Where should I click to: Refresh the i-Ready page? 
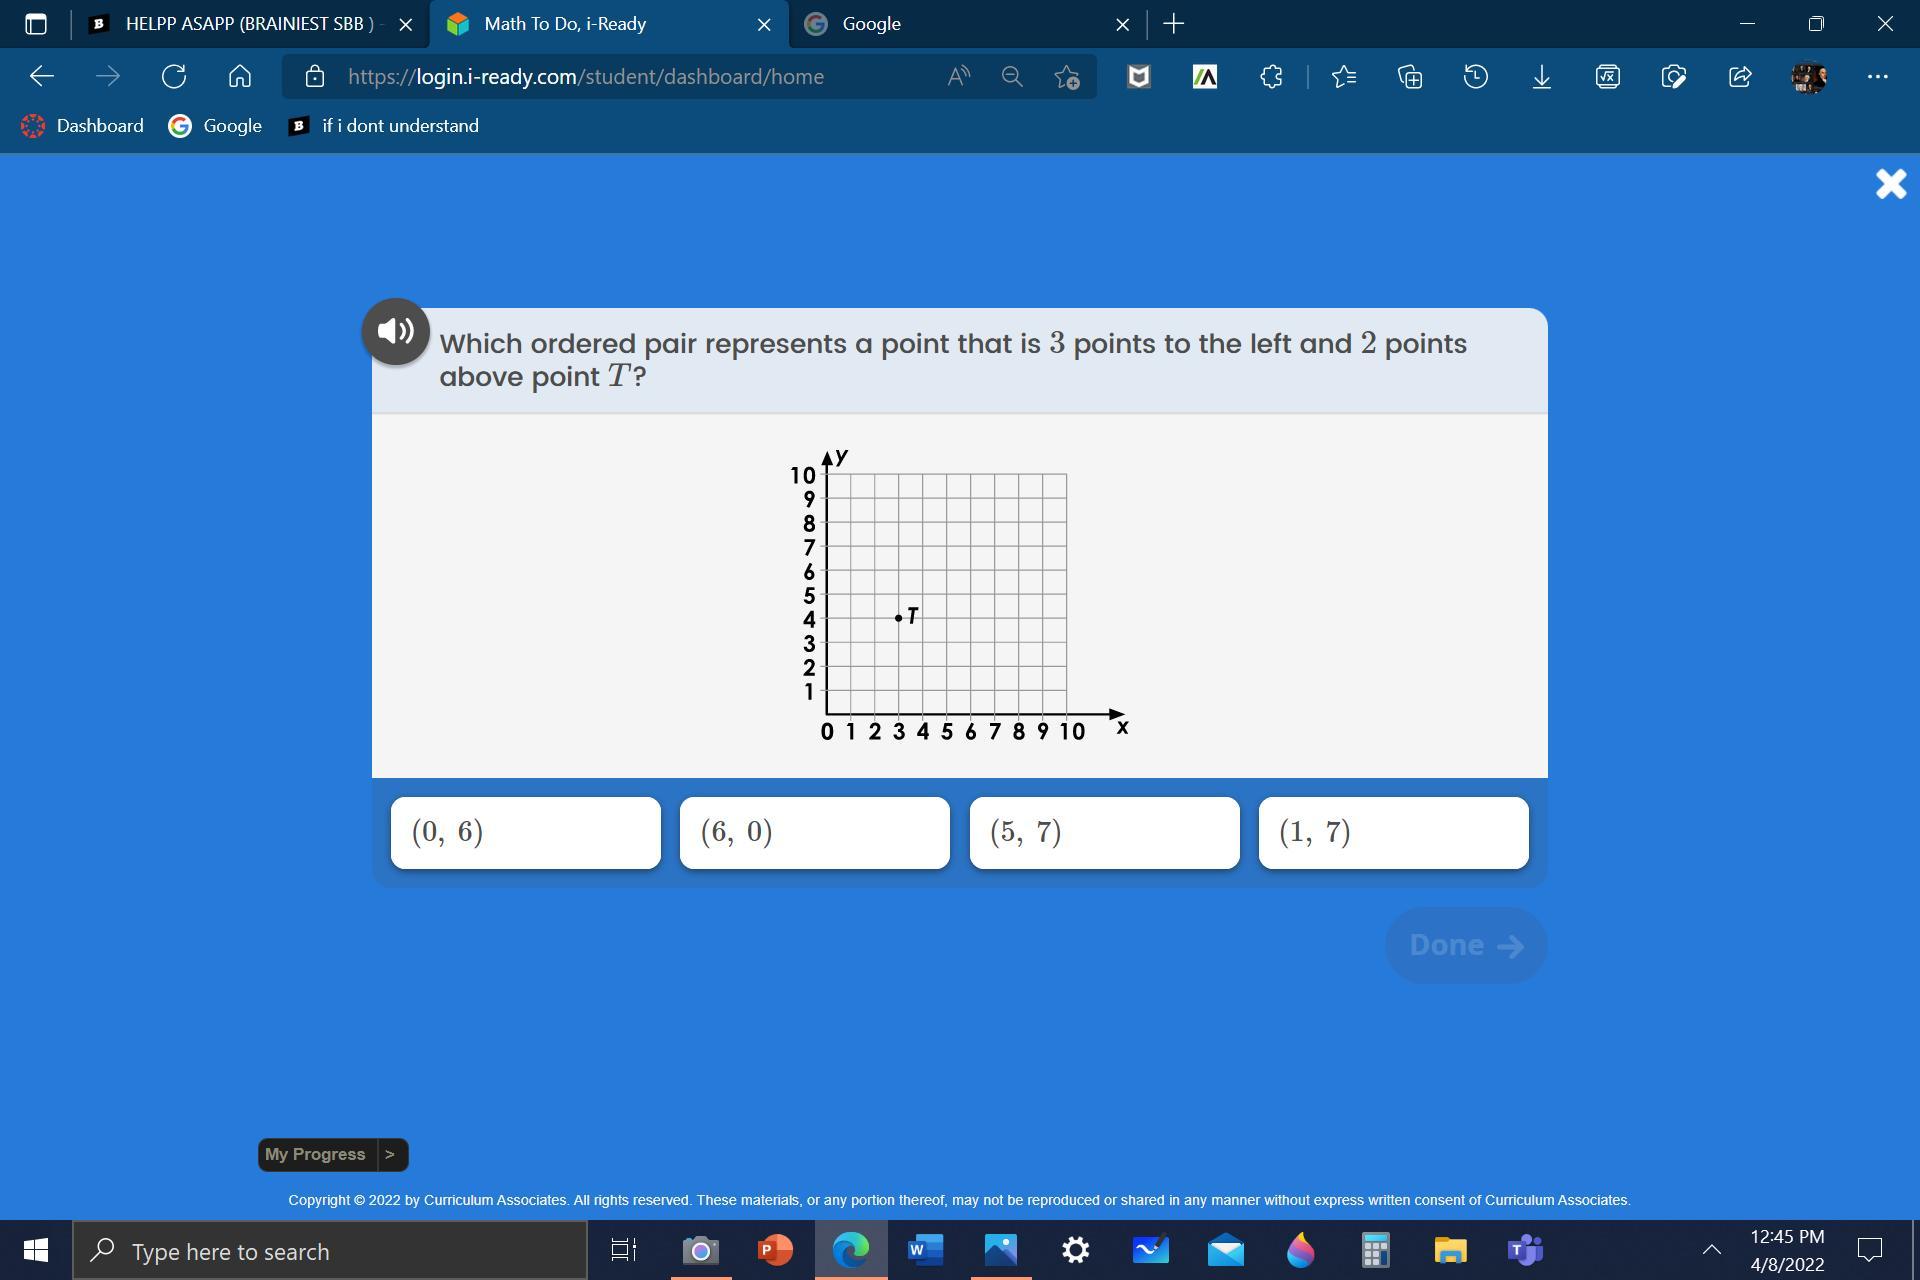(x=174, y=77)
